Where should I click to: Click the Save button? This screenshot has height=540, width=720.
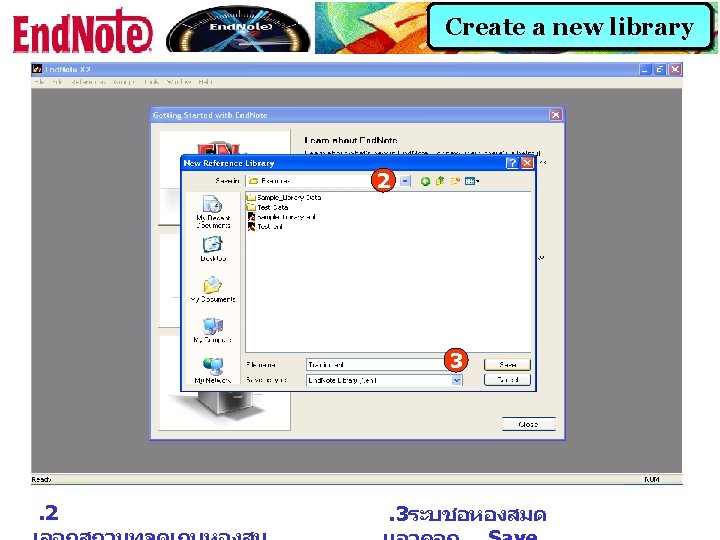pos(507,365)
